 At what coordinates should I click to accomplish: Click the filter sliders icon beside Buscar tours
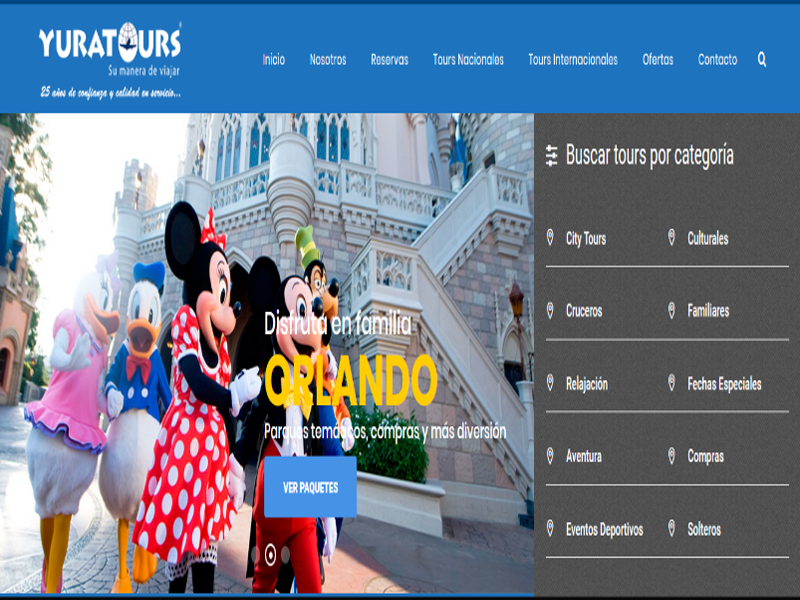552,156
